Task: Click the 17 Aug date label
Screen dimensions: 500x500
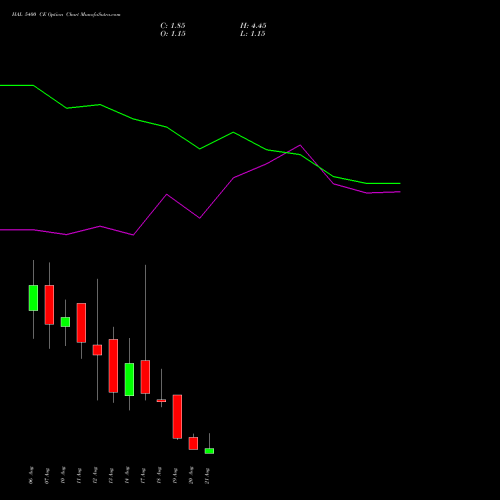Action: (x=143, y=475)
